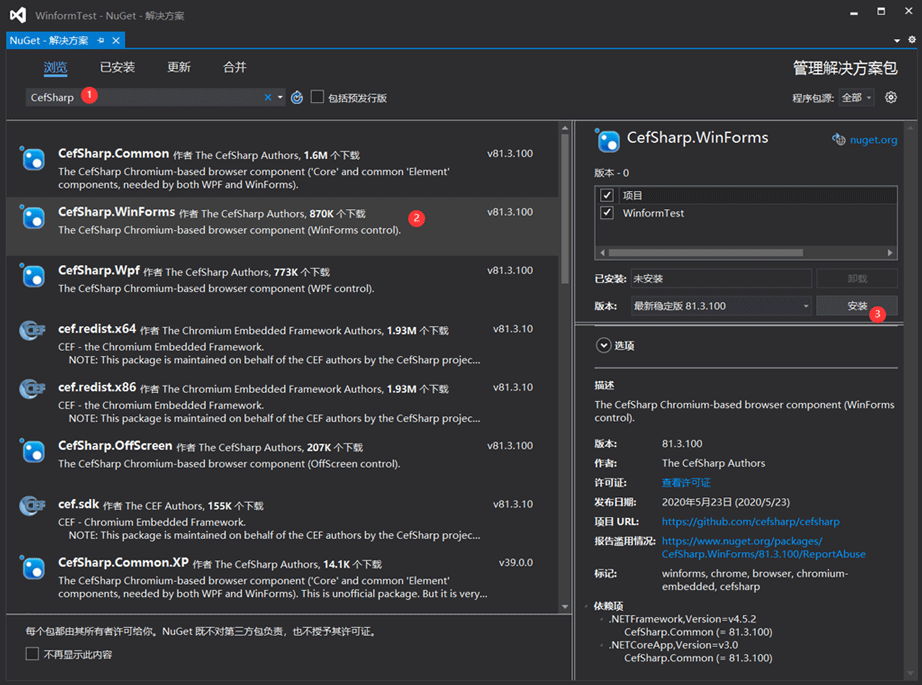This screenshot has height=685, width=922.
Task: Select the CefSharp.Common package icon
Action: (33, 158)
